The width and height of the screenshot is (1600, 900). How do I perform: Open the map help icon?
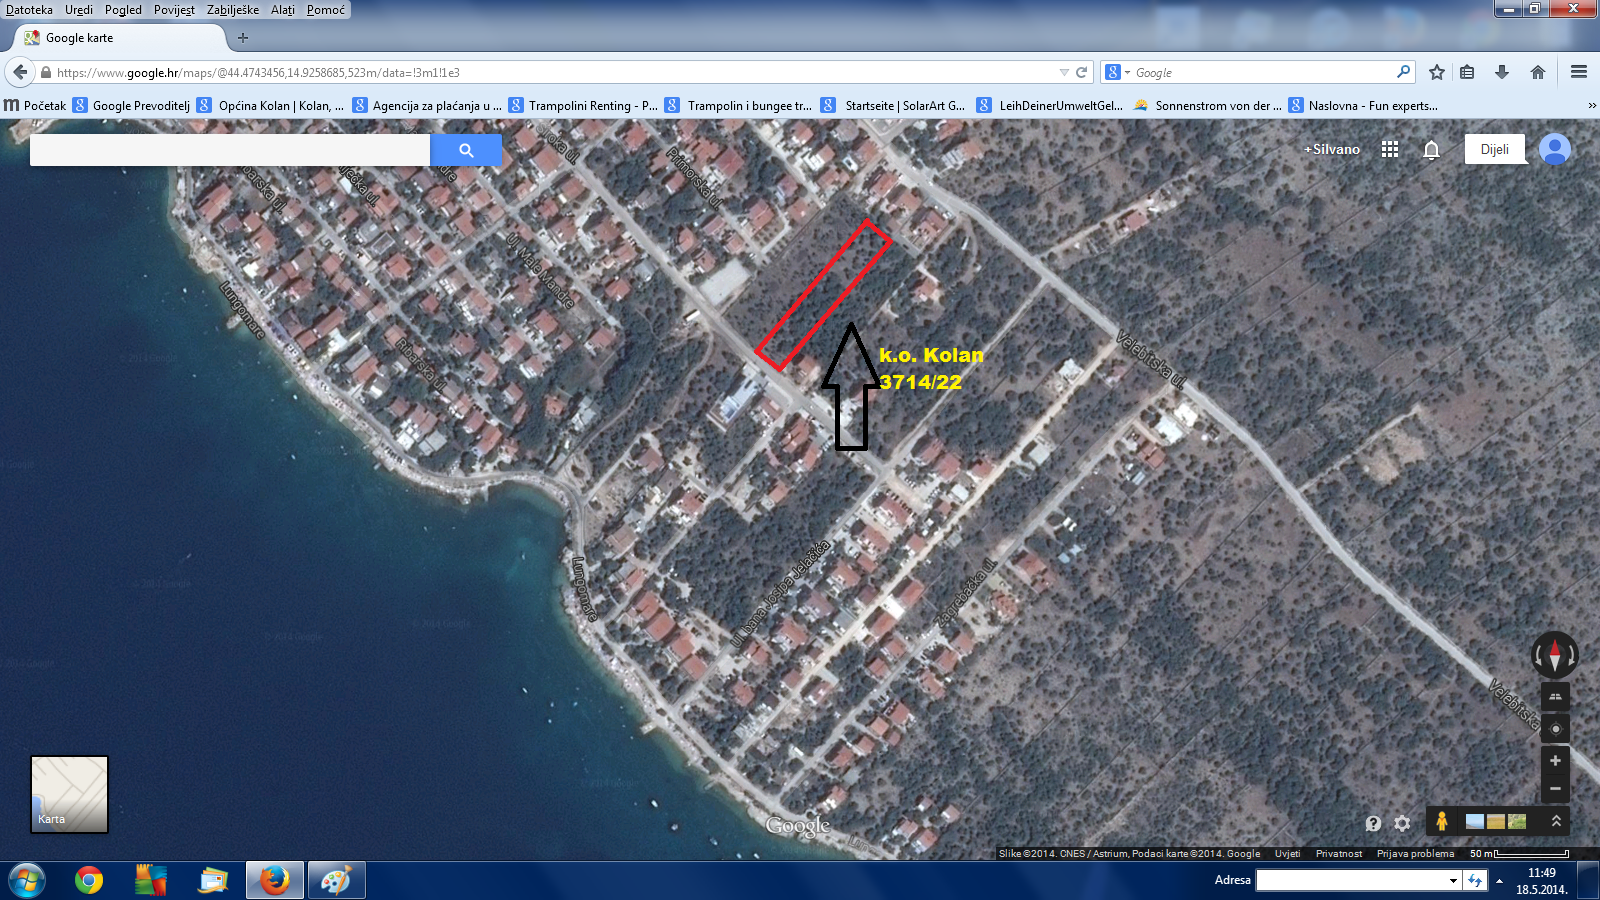pos(1373,823)
